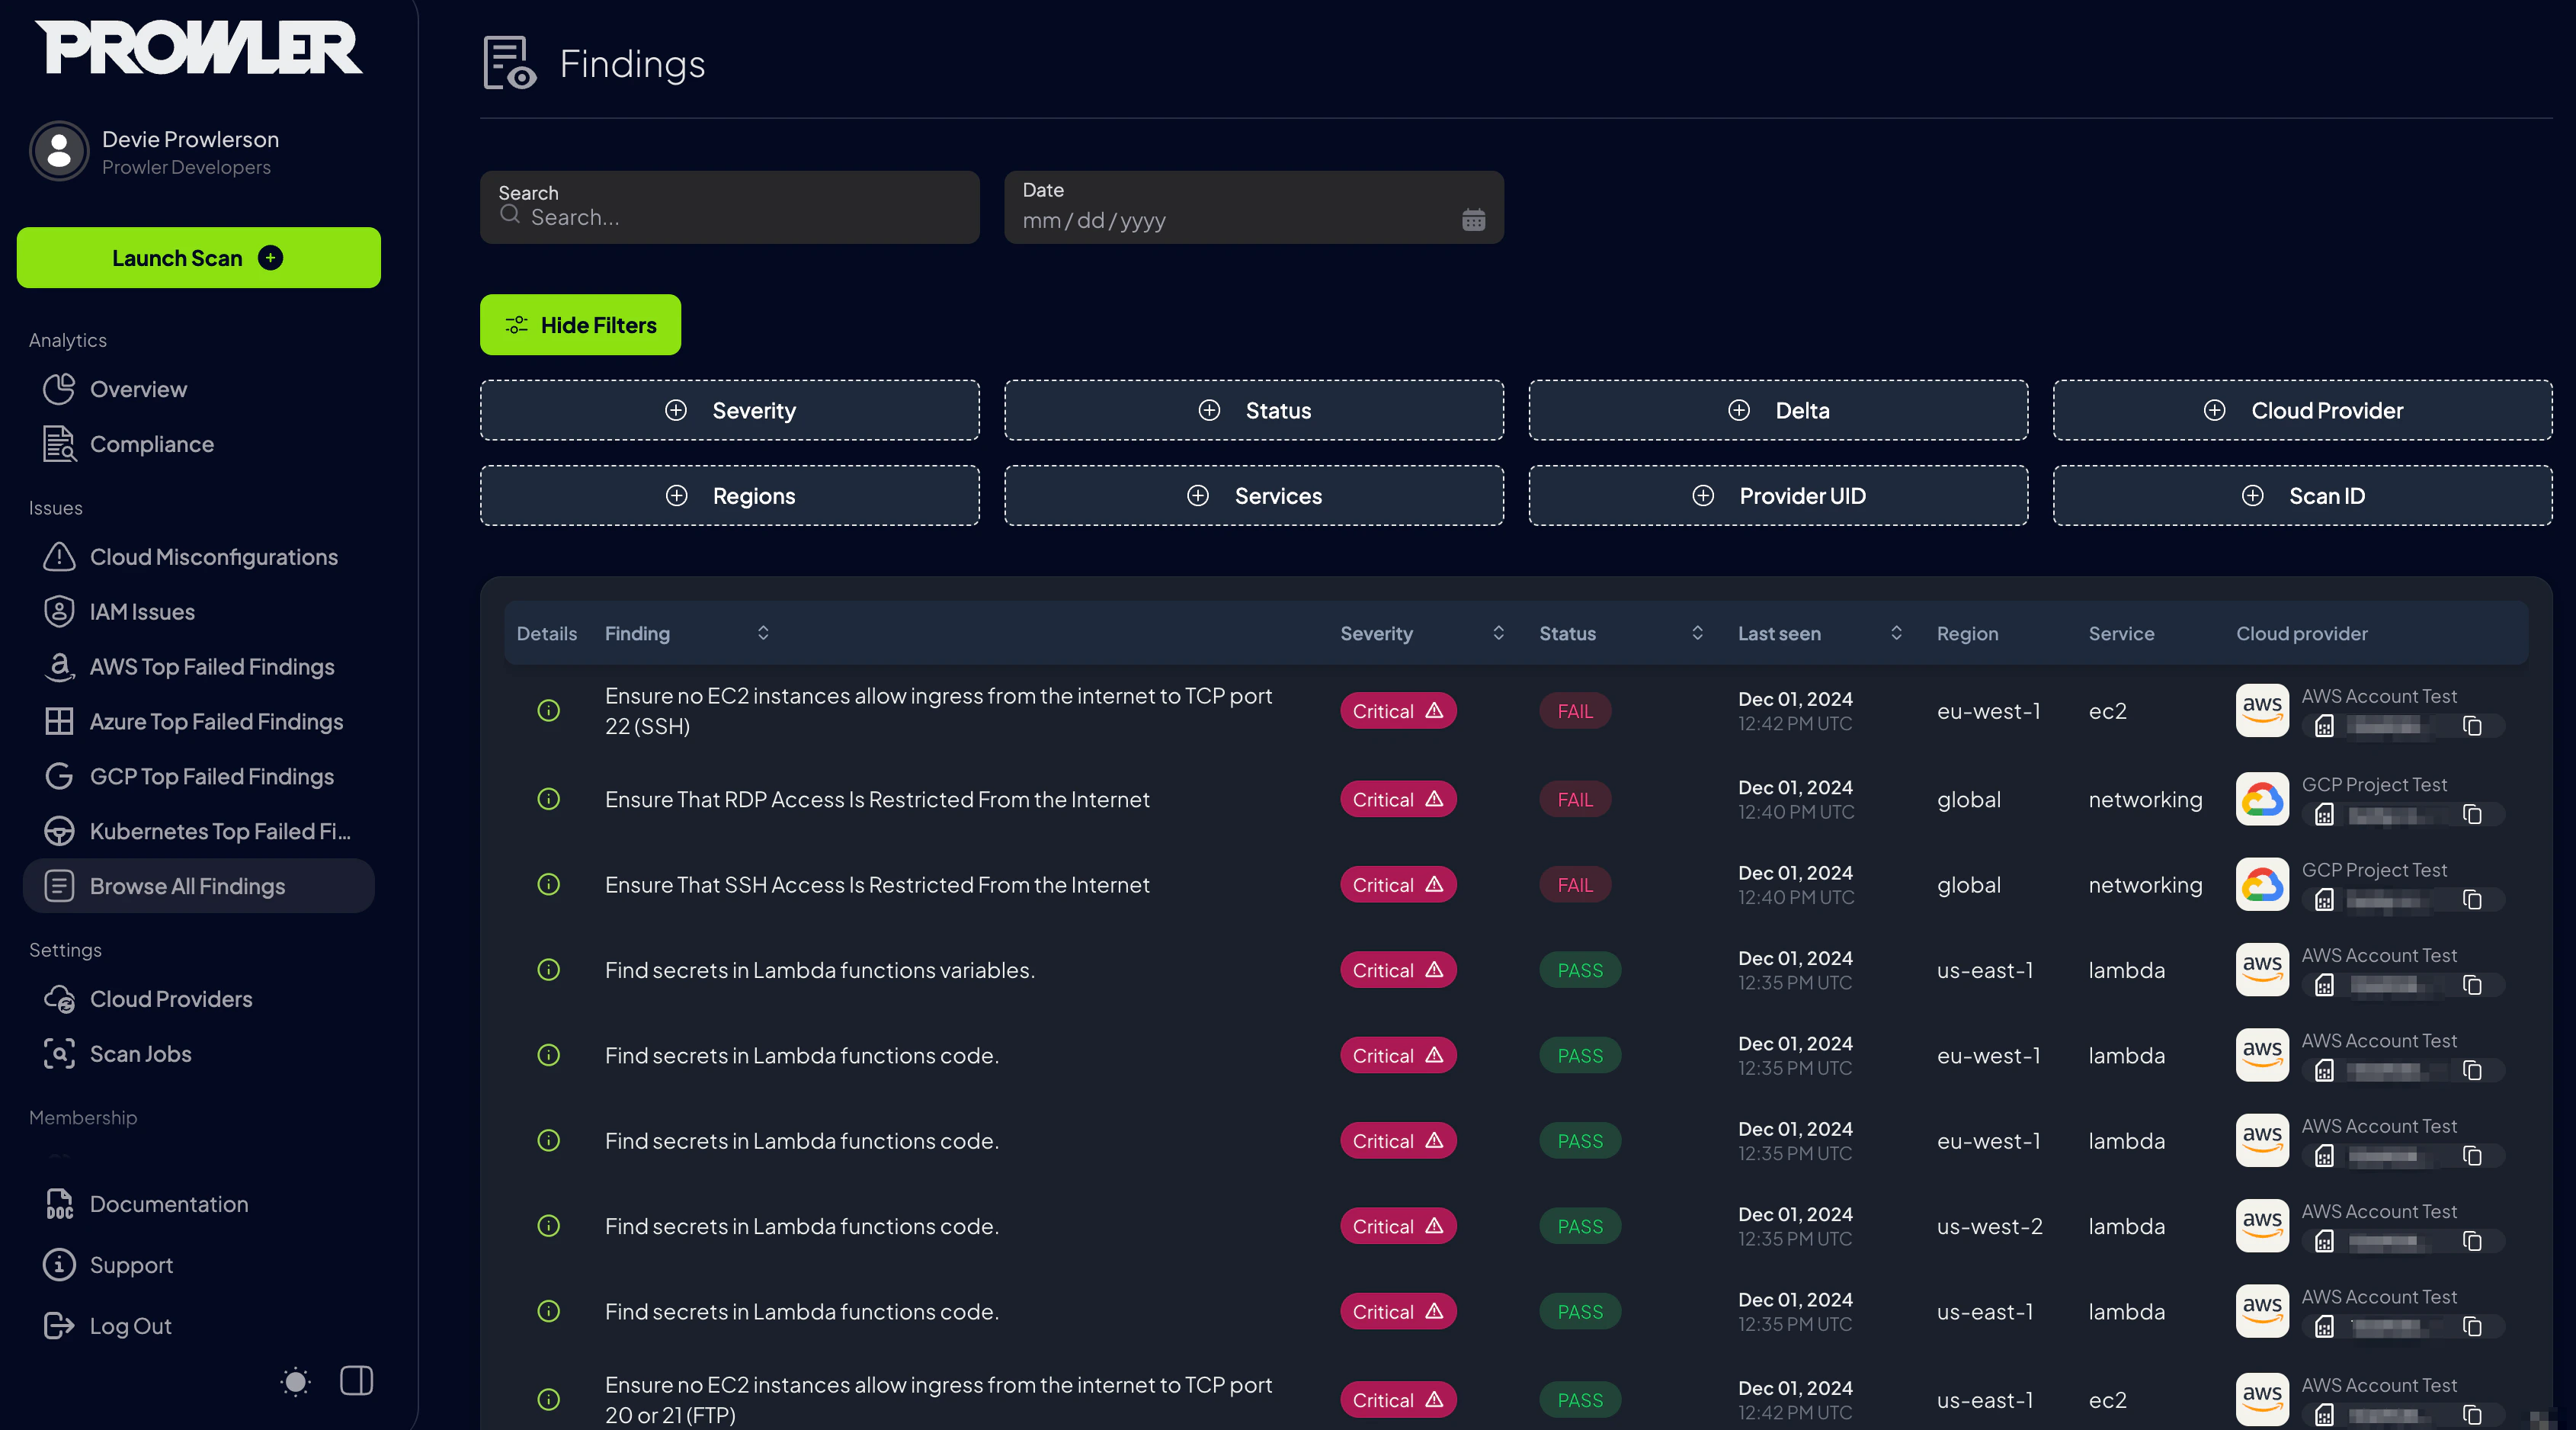
Task: Click the plus icon on Launch Scan
Action: [x=270, y=258]
